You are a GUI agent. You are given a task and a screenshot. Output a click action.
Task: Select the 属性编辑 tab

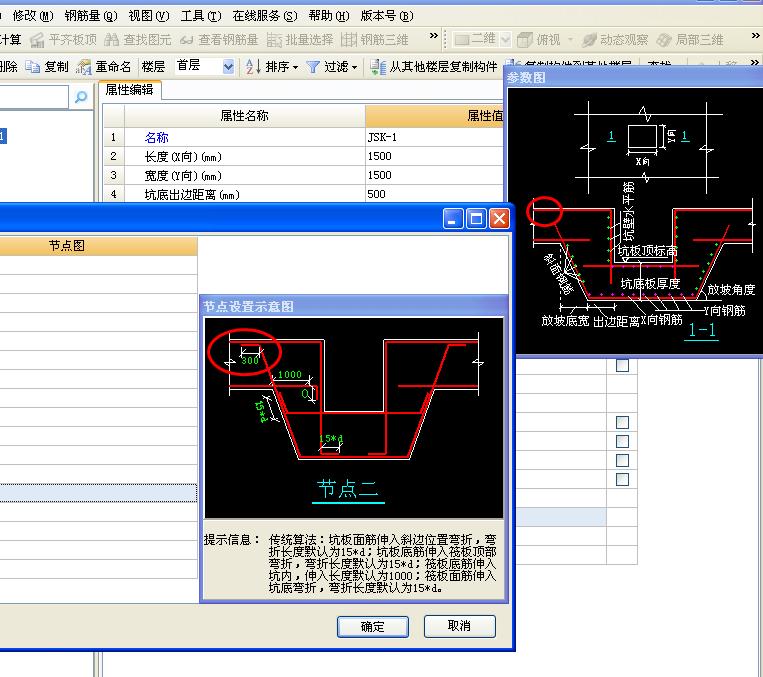click(130, 90)
